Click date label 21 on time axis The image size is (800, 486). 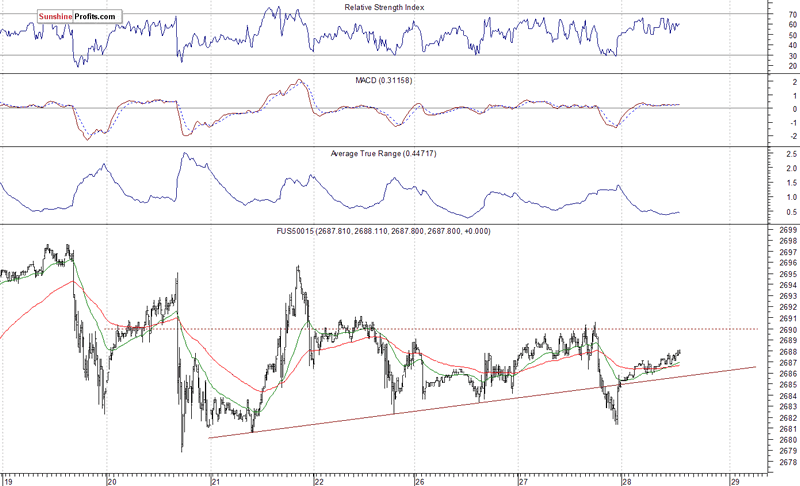[x=215, y=481]
